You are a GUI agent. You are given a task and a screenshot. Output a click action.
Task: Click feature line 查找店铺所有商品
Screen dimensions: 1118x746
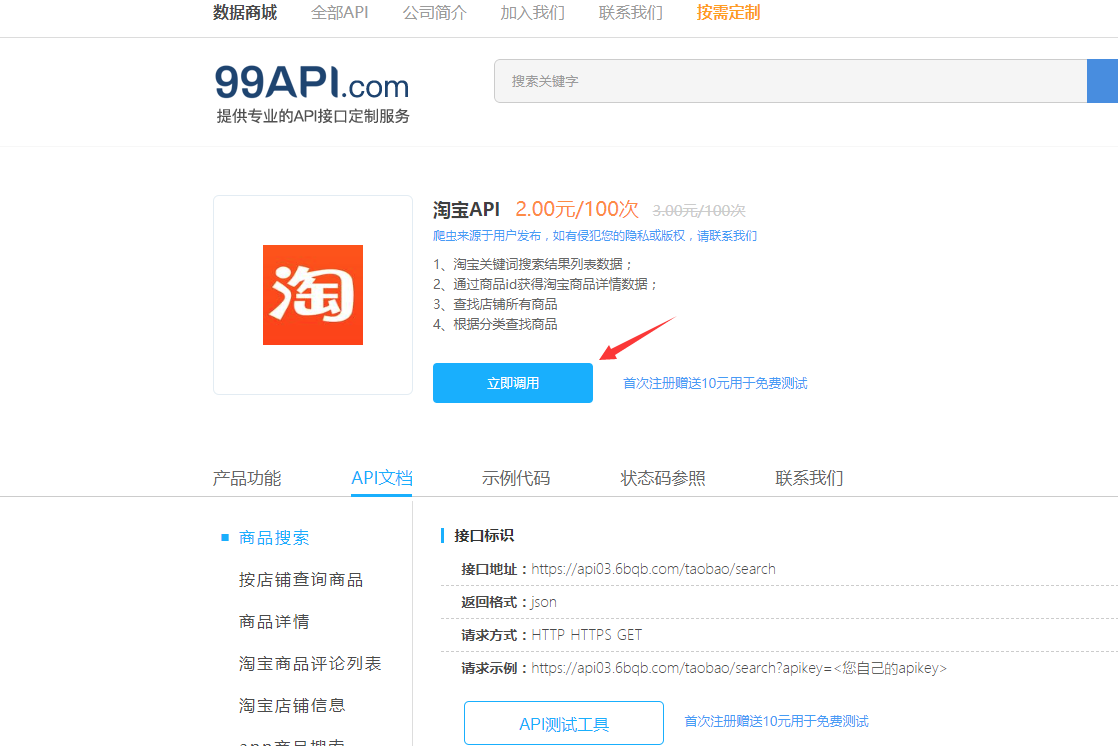(496, 305)
